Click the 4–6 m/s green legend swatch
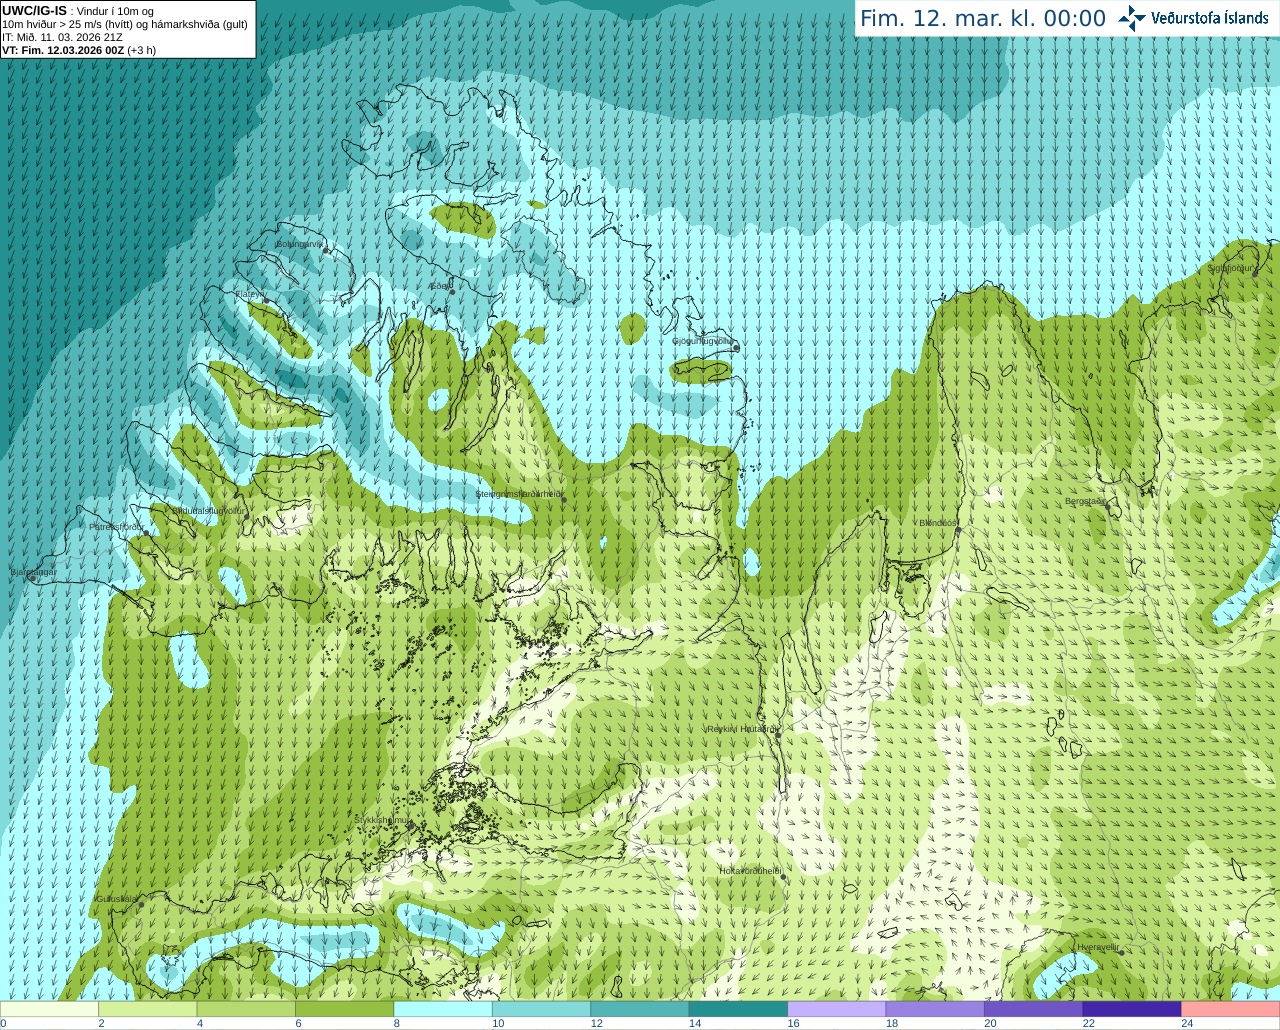This screenshot has width=1280, height=1030. [246, 1009]
